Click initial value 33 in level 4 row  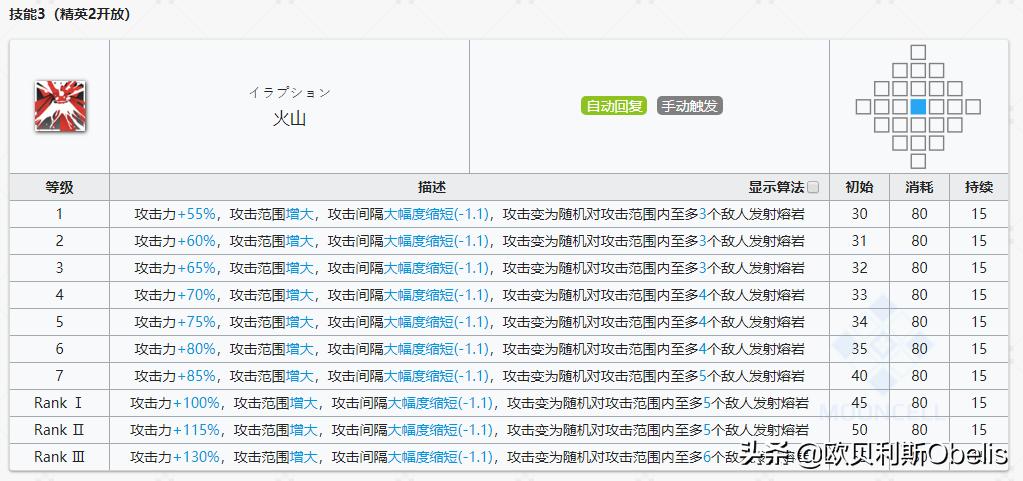click(859, 295)
